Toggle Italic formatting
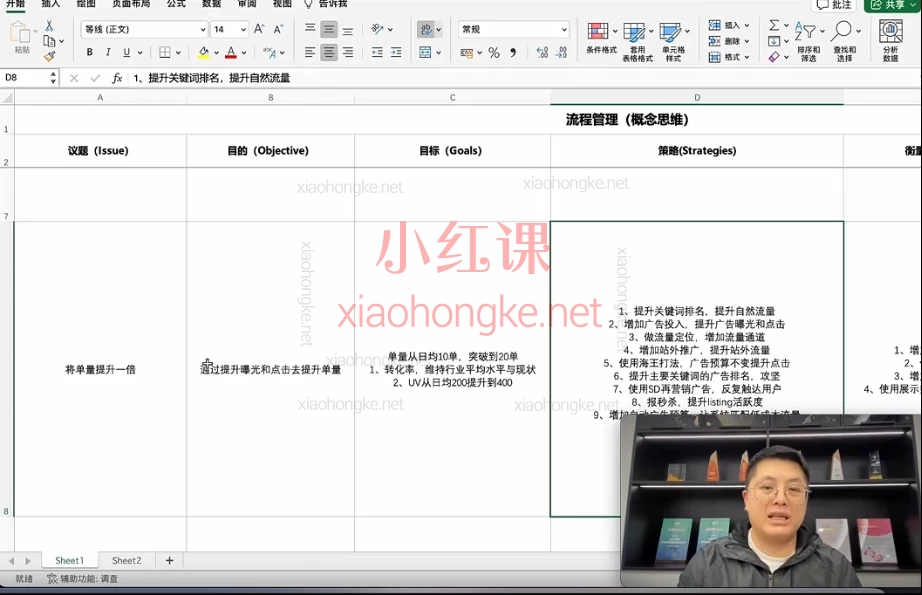Viewport: 922px width, 595px height. coord(108,52)
